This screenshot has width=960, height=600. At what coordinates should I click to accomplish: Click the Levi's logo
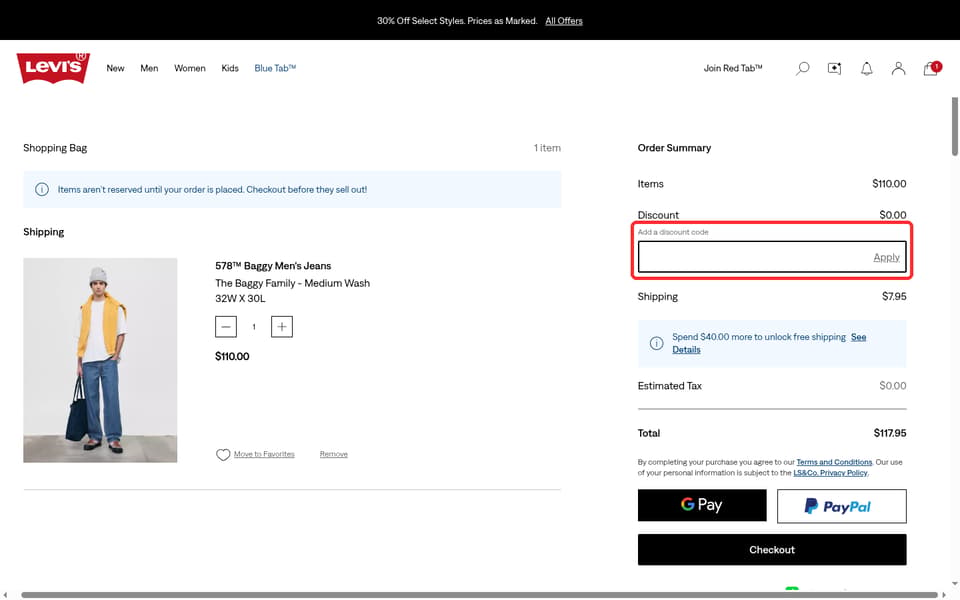[x=53, y=67]
